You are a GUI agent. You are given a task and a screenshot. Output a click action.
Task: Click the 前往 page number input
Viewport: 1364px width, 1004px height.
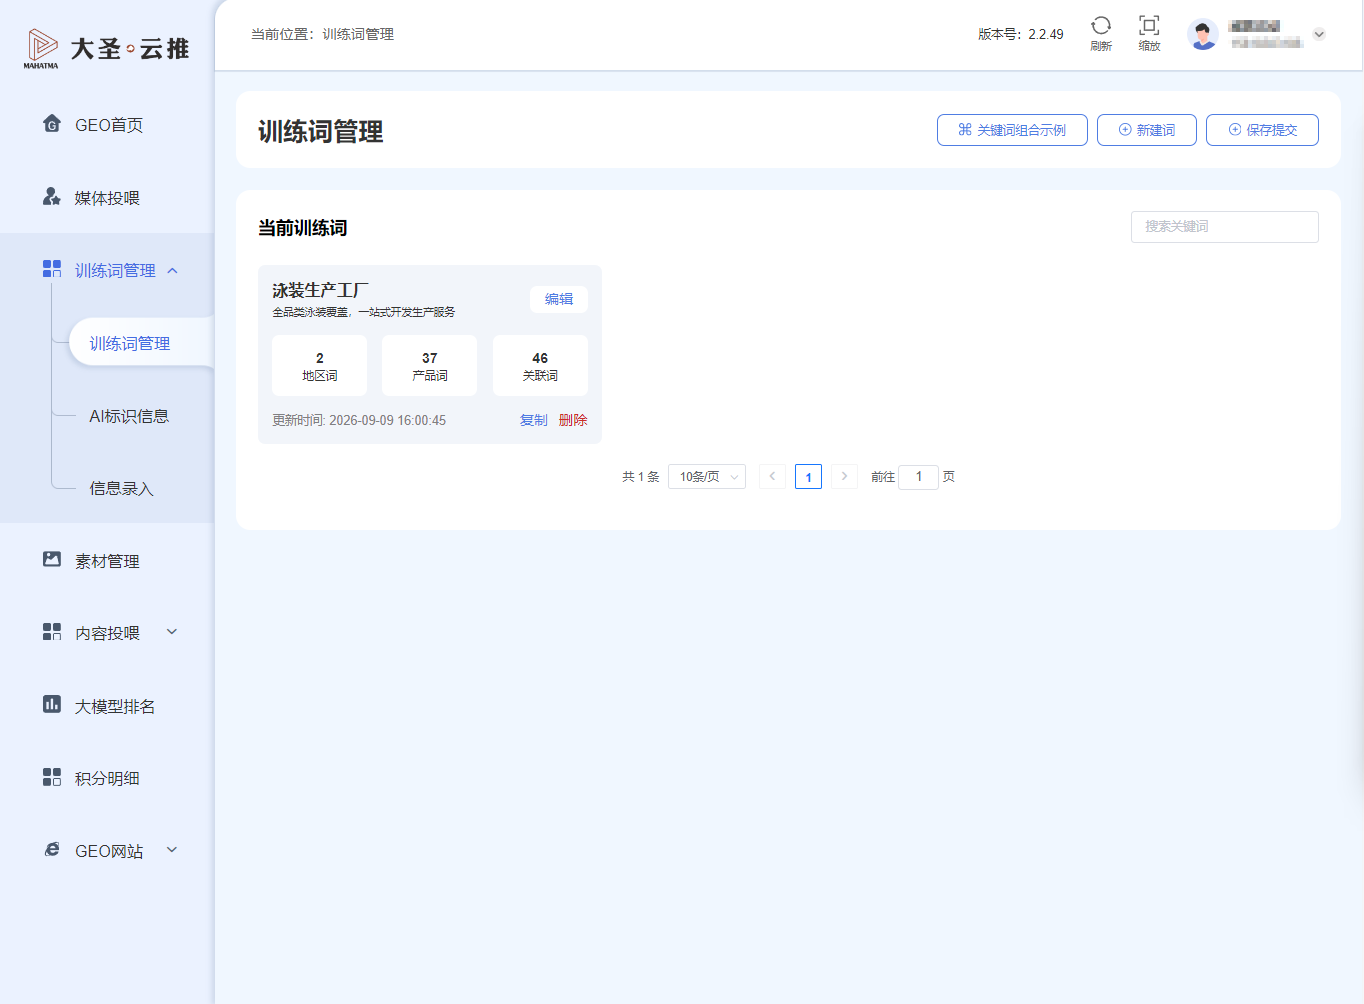click(919, 477)
